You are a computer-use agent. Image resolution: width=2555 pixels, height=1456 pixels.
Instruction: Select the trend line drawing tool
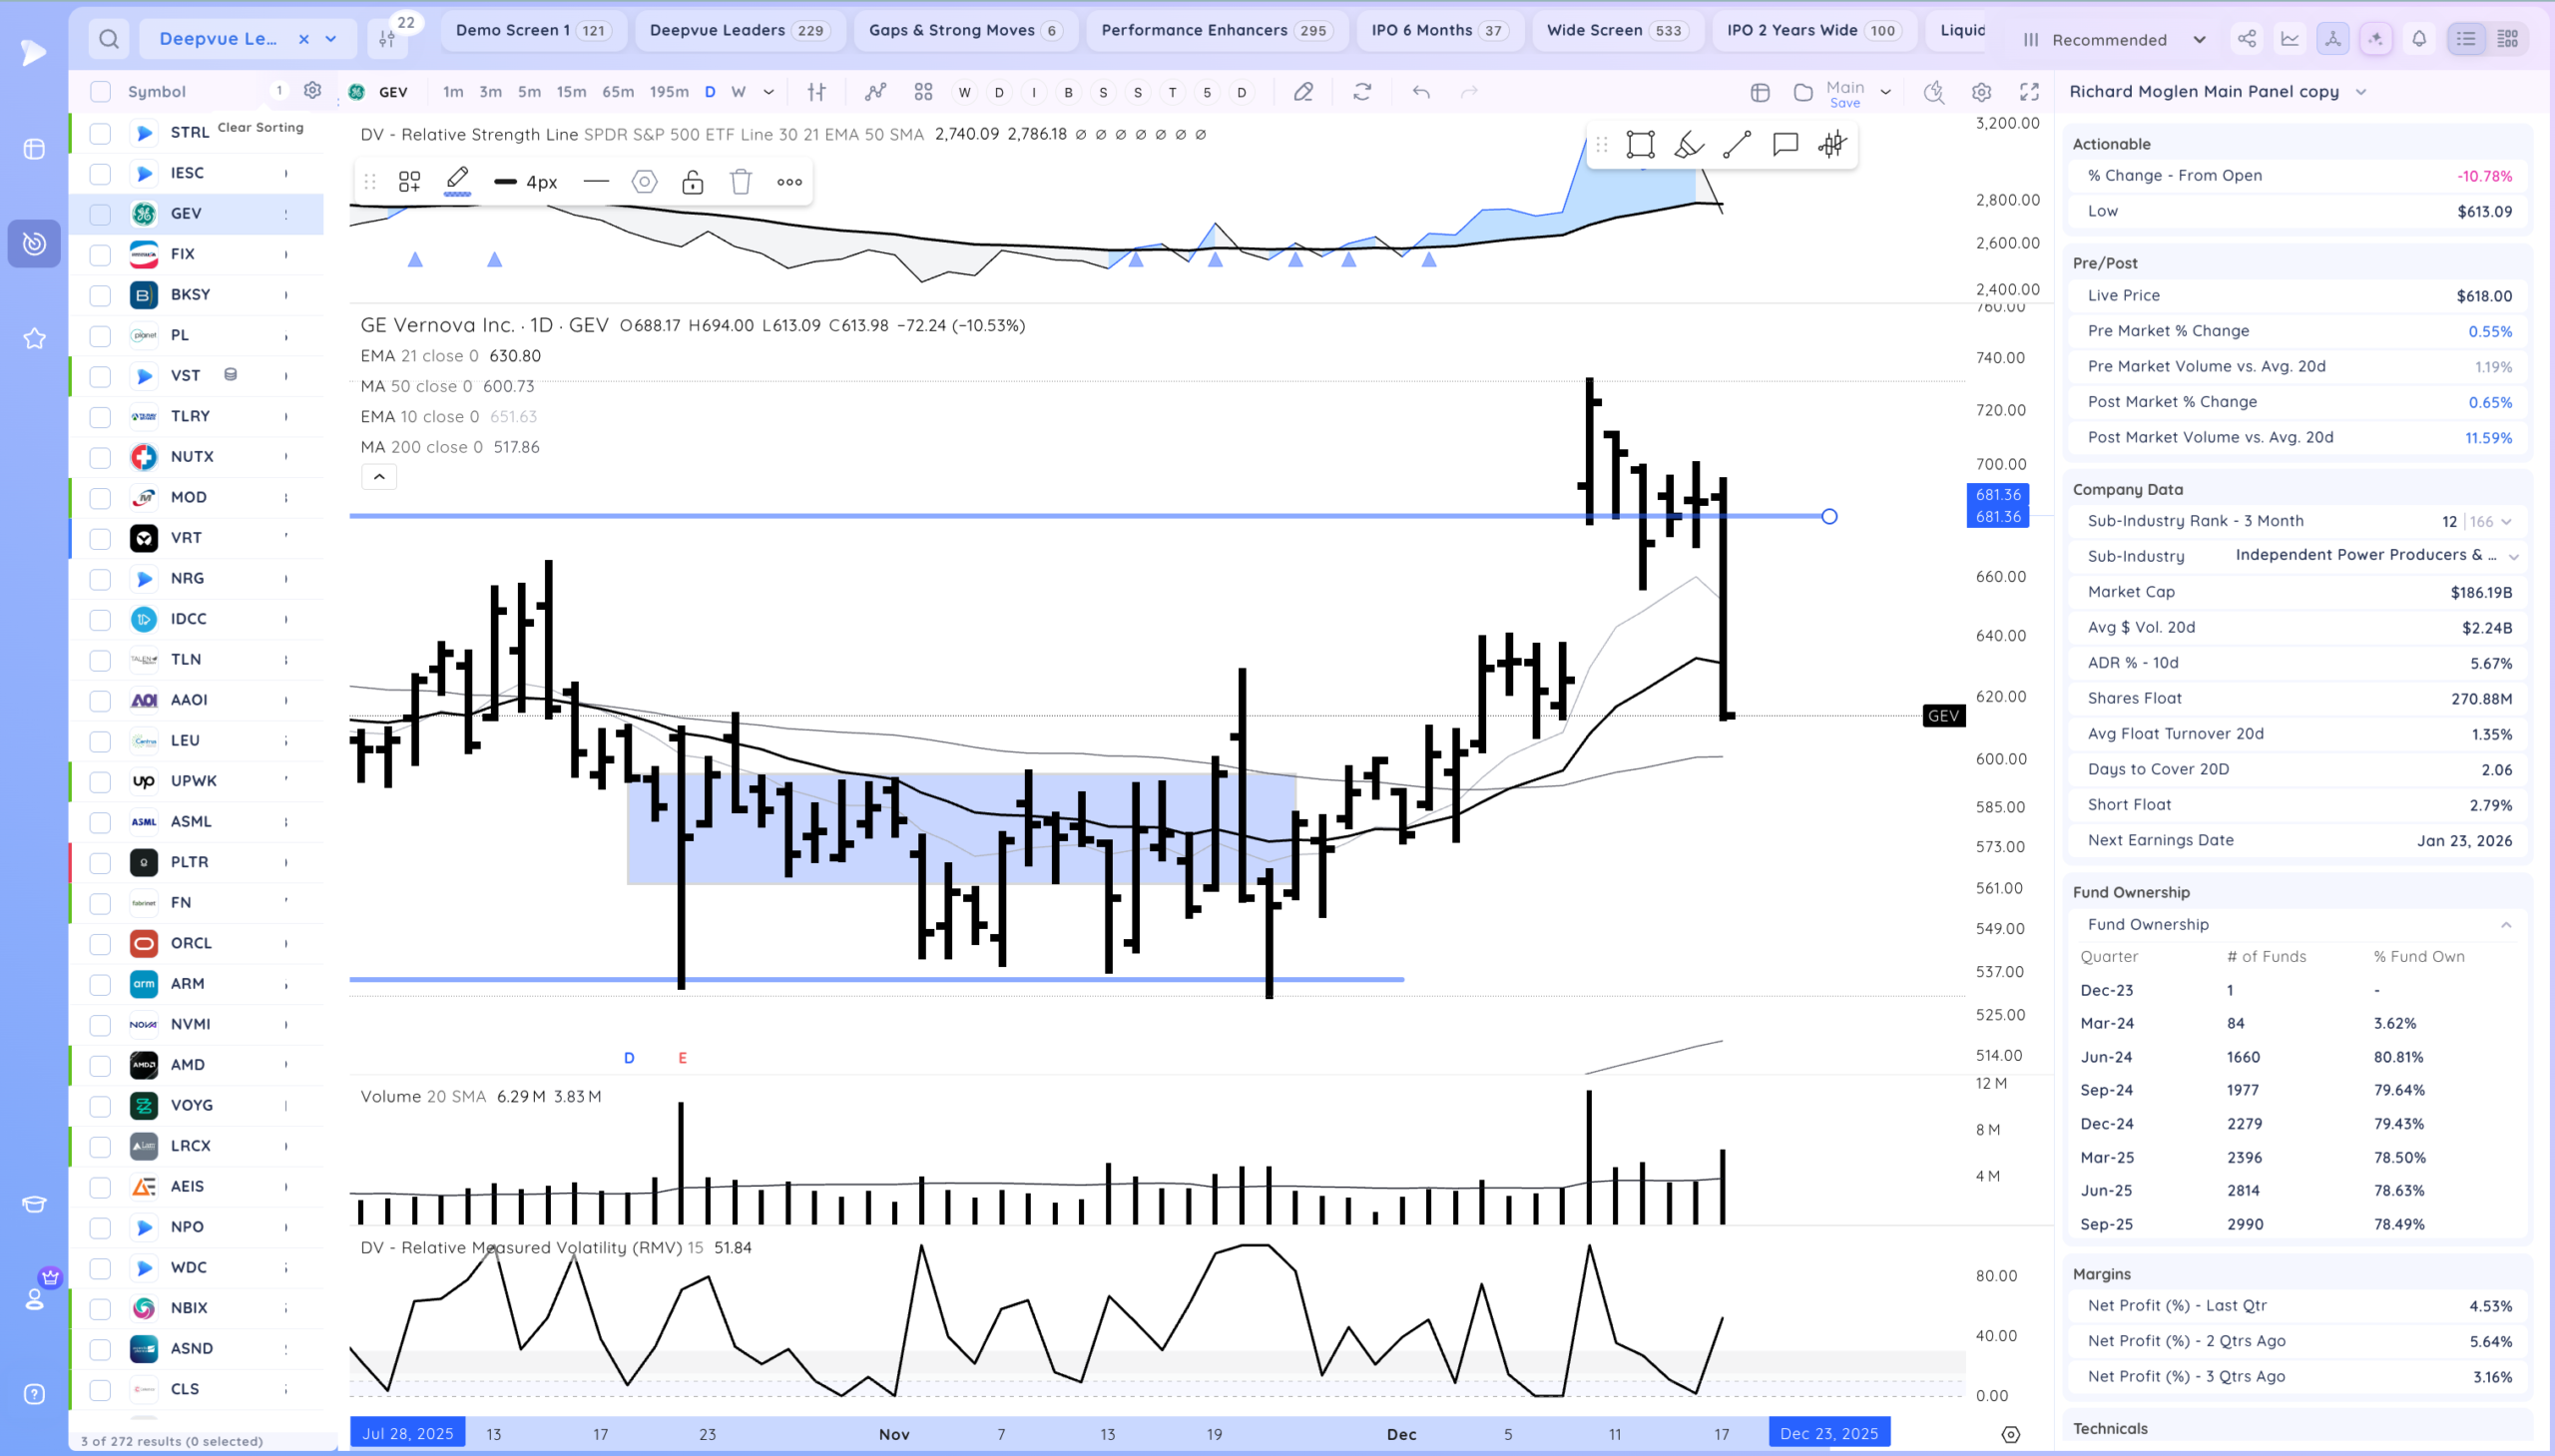(x=1737, y=145)
